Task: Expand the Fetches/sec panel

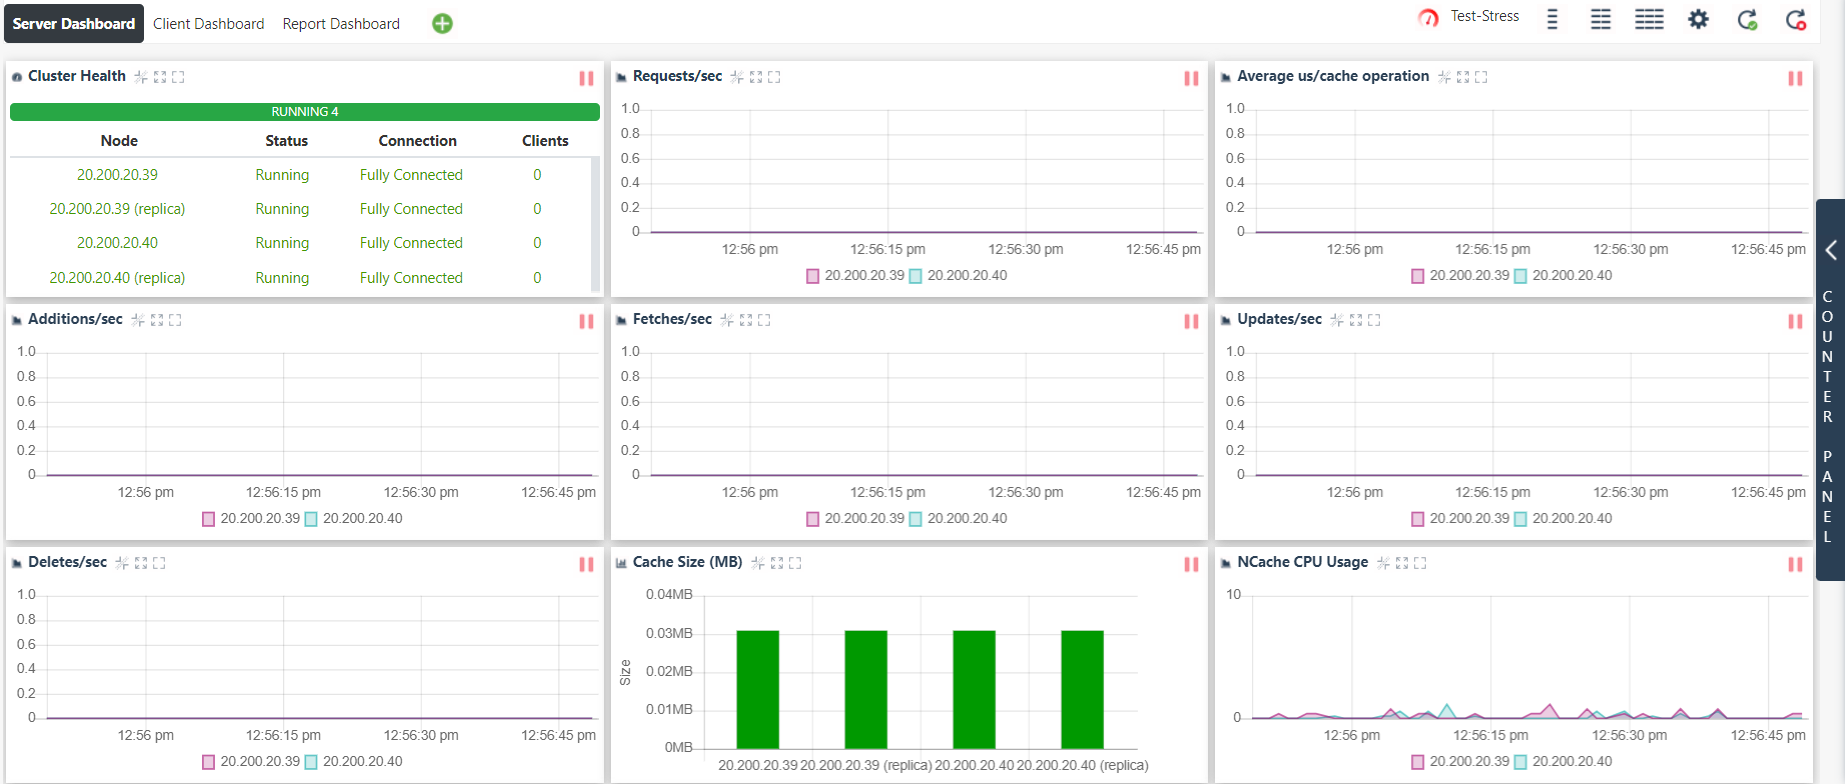Action: (746, 320)
